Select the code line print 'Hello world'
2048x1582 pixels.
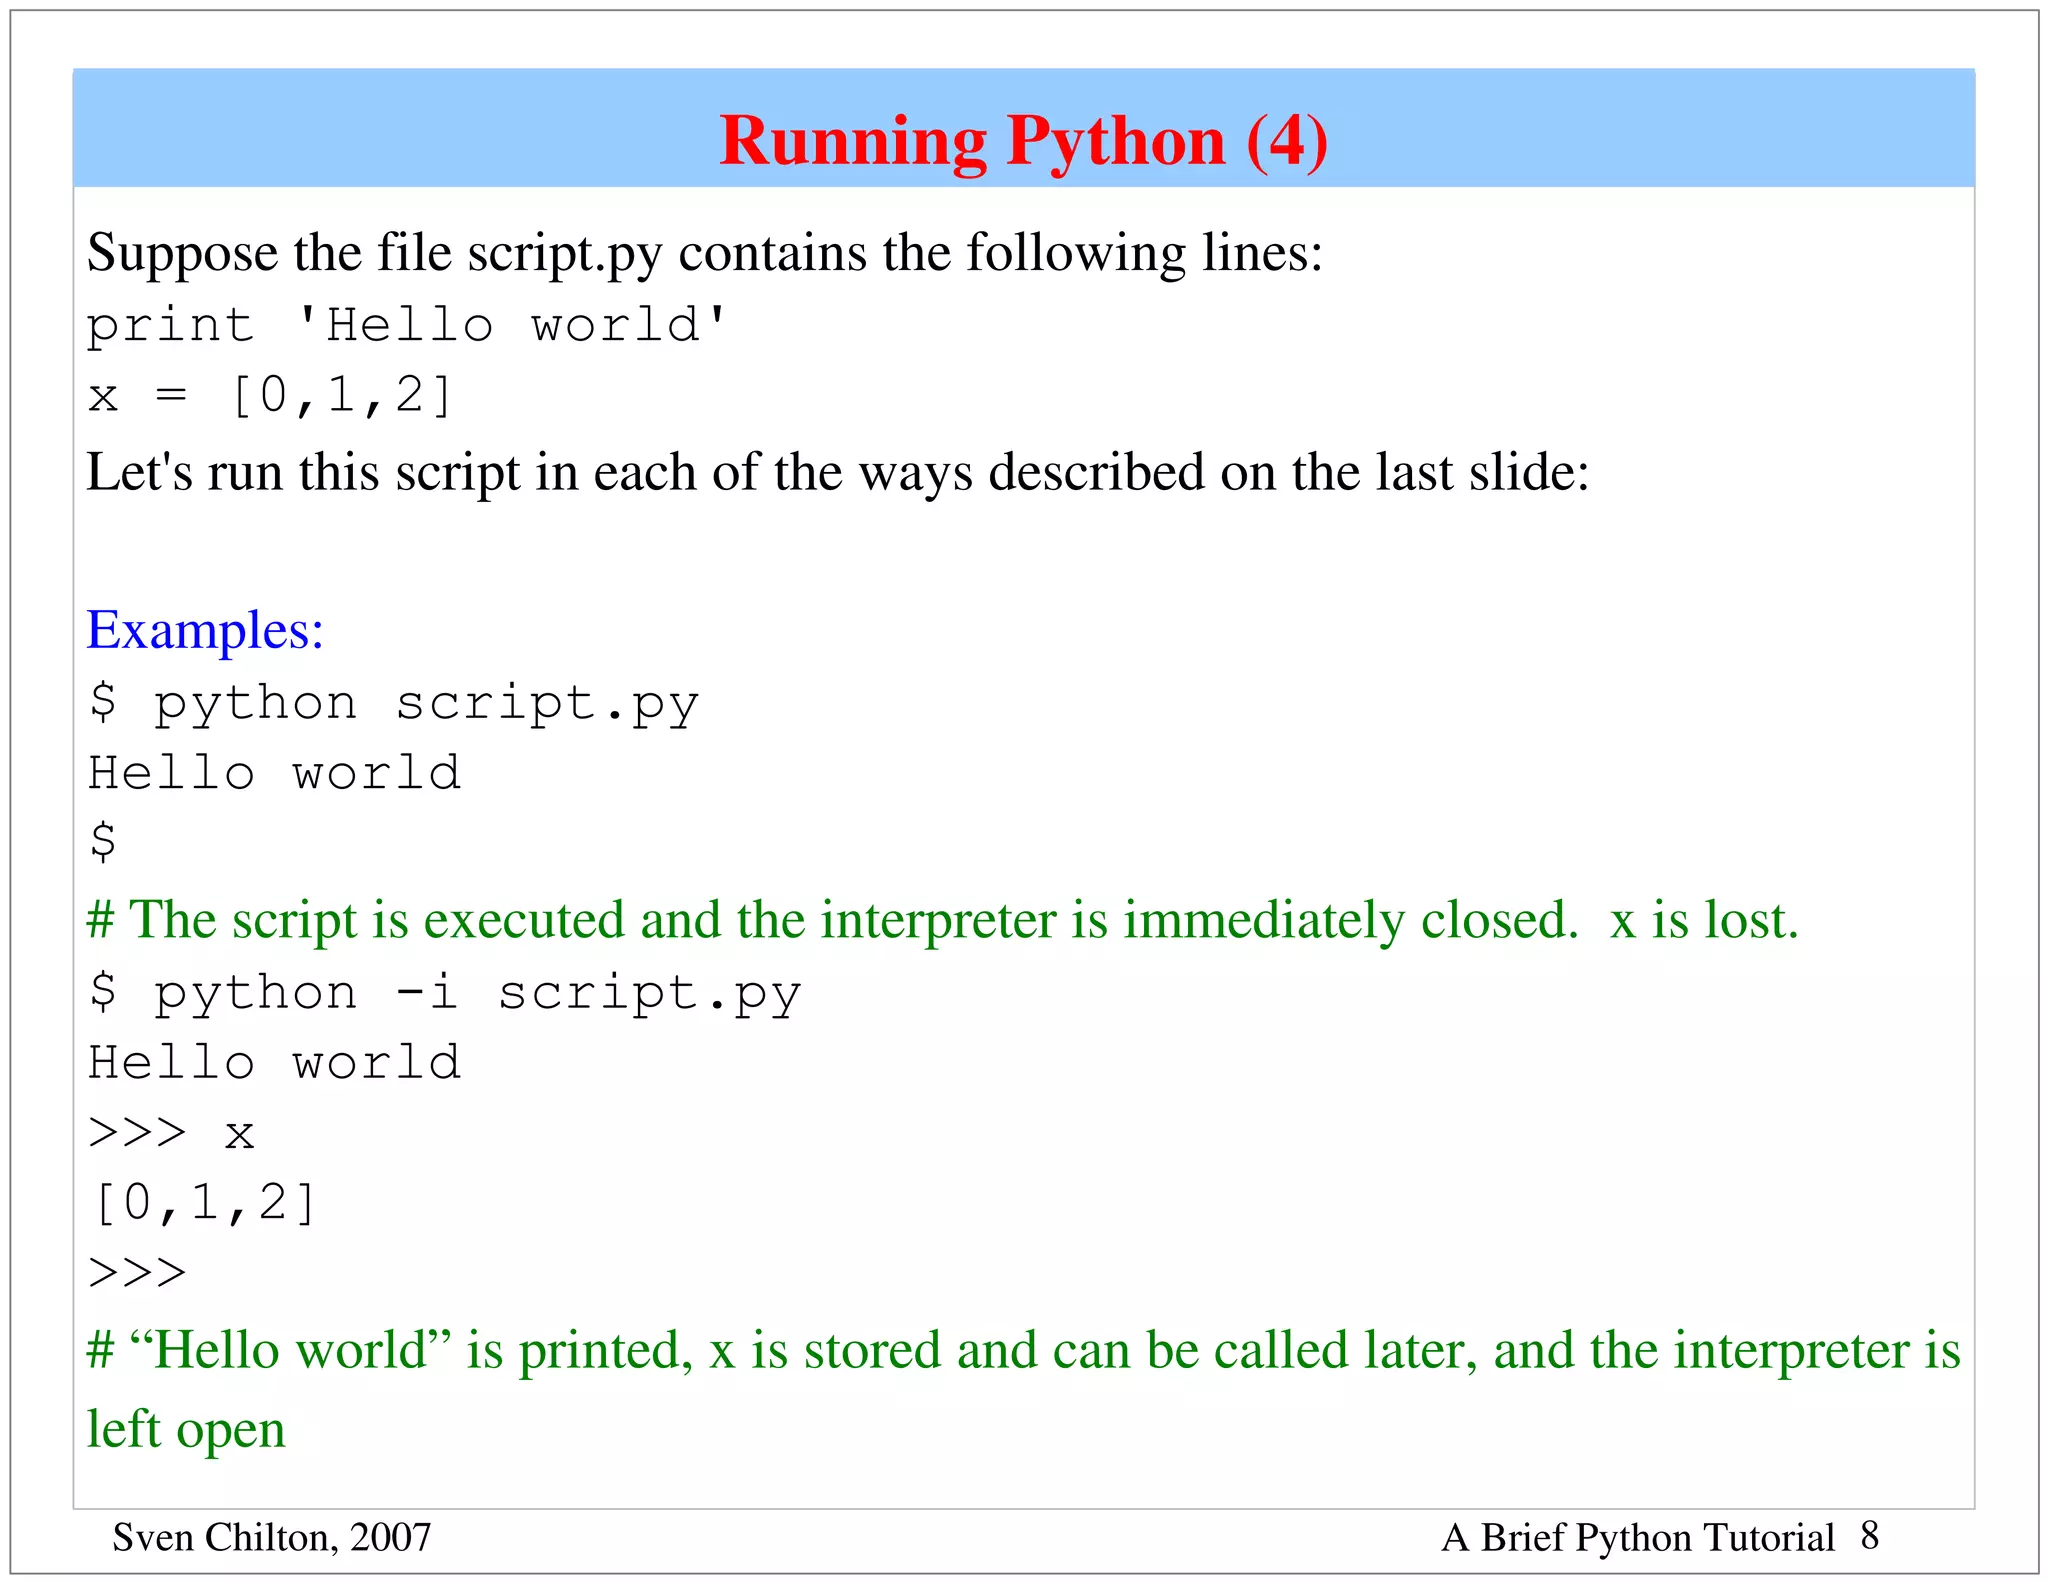[x=408, y=326]
